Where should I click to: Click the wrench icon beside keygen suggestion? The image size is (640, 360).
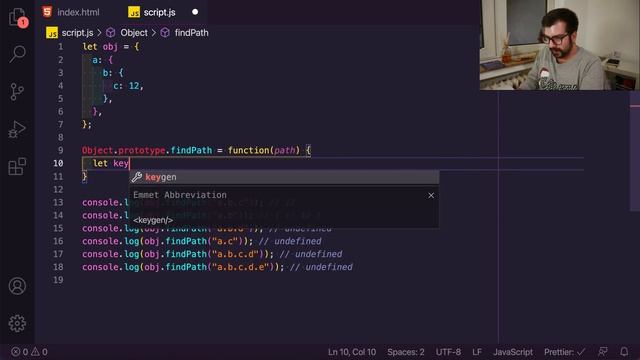pos(137,177)
